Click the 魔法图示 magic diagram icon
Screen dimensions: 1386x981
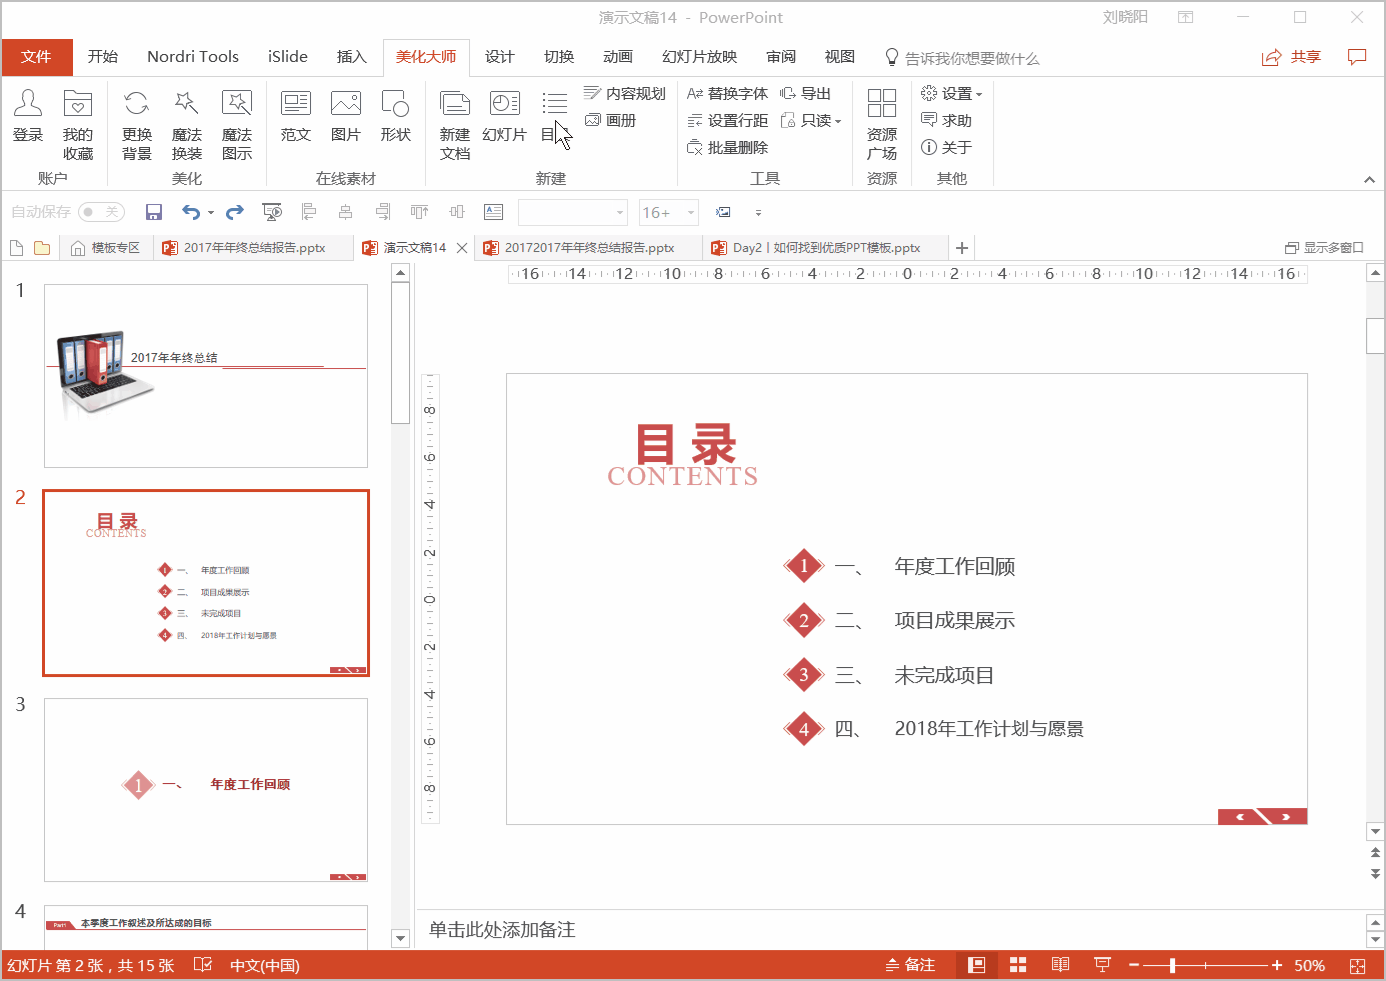coord(237,124)
